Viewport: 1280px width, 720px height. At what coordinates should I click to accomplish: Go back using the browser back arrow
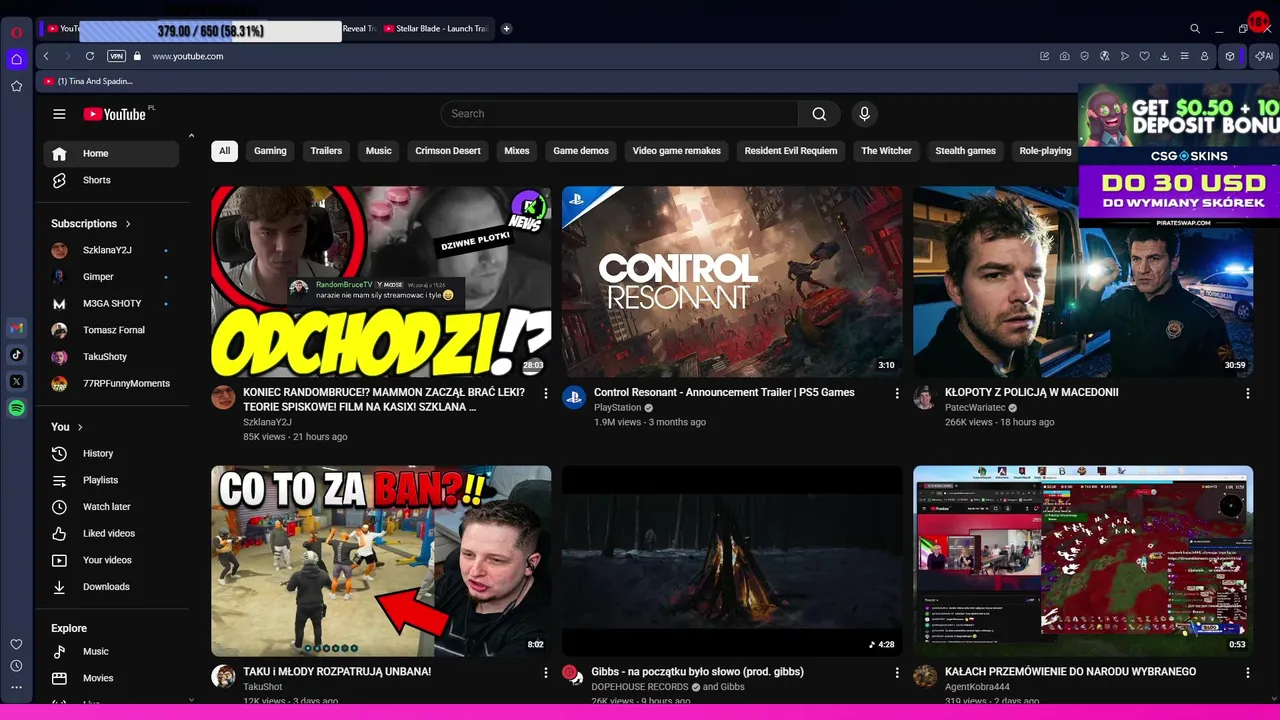point(46,56)
